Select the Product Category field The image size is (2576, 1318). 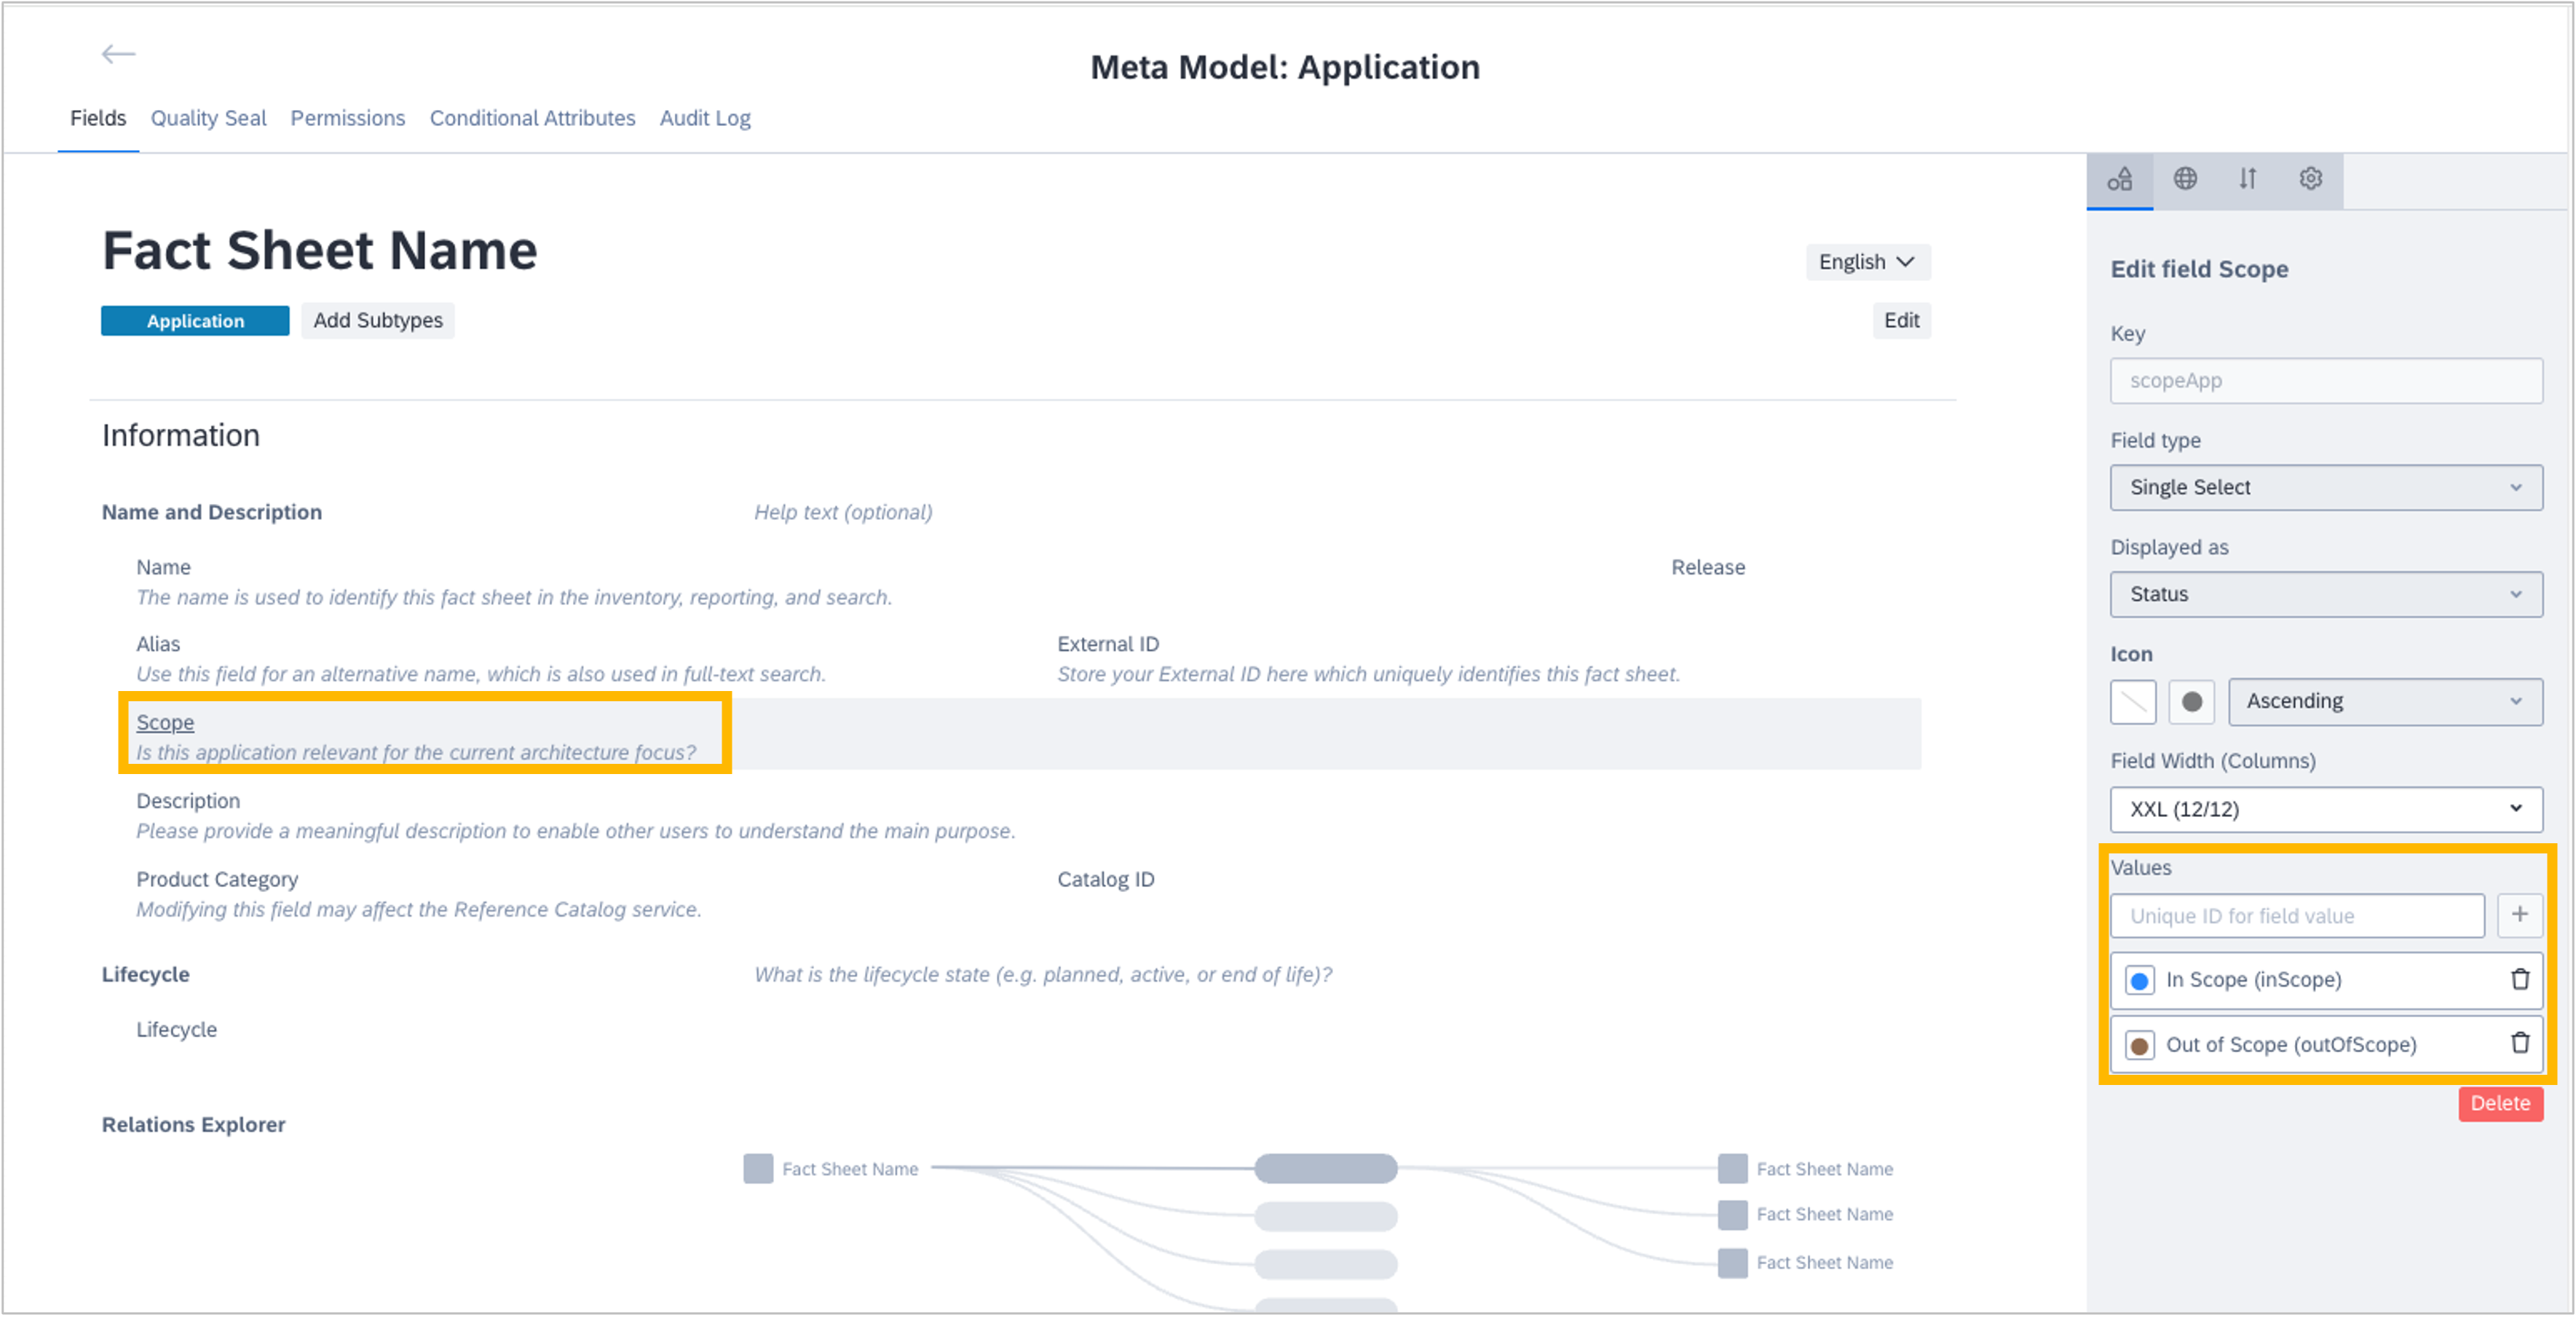[217, 879]
